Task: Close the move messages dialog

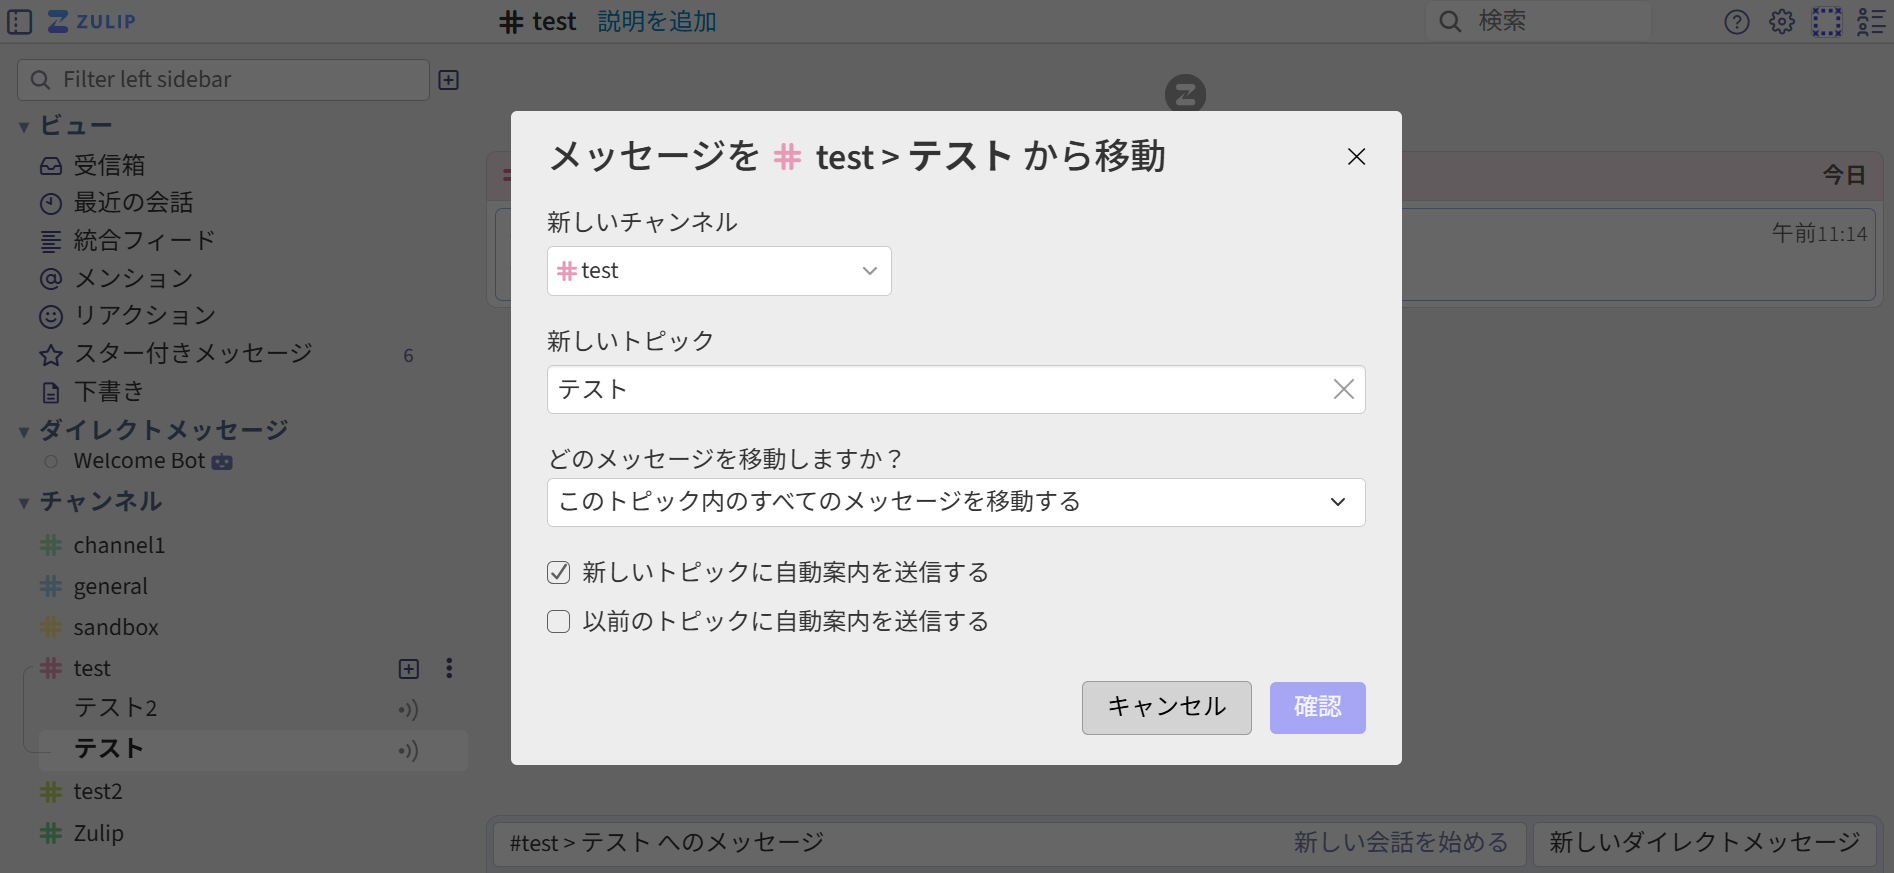Action: click(1356, 157)
